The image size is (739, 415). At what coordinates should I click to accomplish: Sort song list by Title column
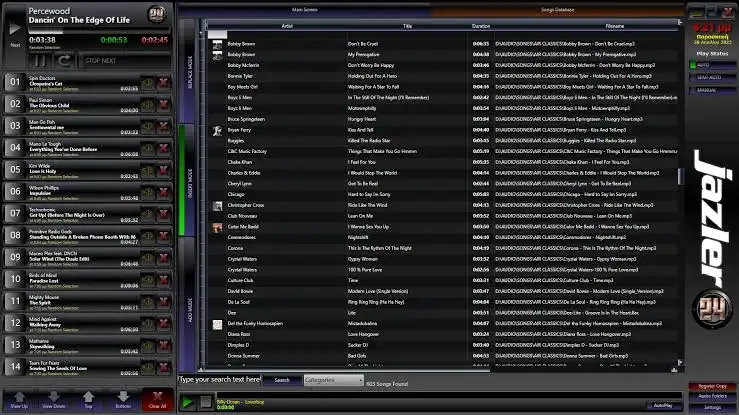point(408,26)
